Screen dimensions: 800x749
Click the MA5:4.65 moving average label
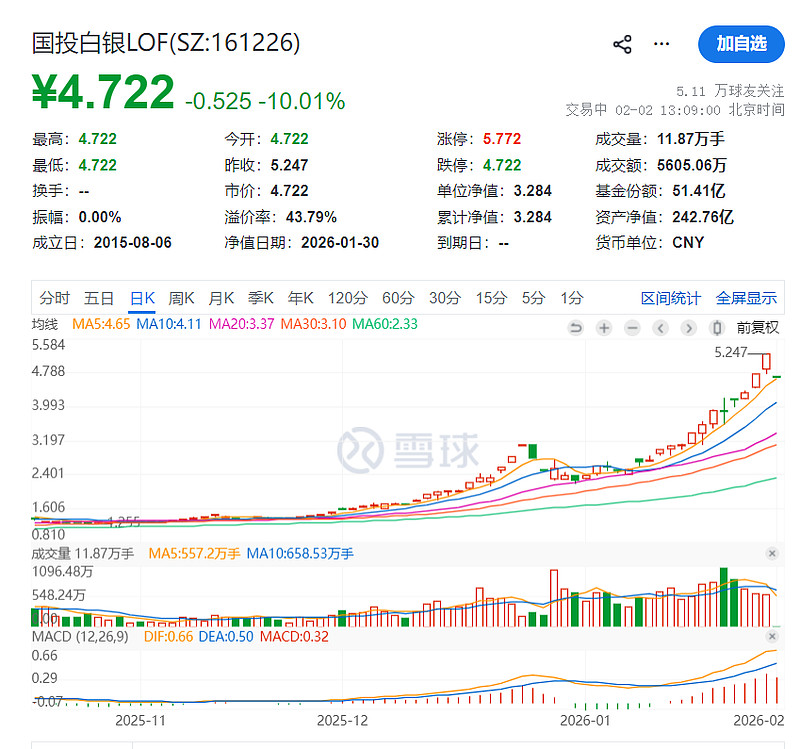click(x=101, y=324)
